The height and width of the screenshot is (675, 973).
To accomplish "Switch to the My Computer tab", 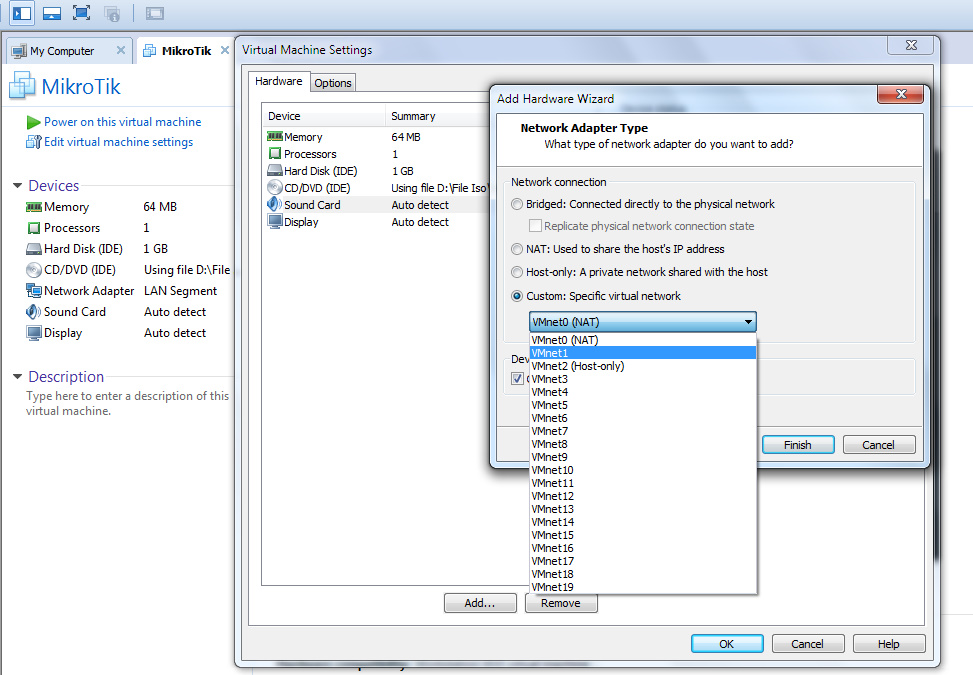I will pos(63,49).
